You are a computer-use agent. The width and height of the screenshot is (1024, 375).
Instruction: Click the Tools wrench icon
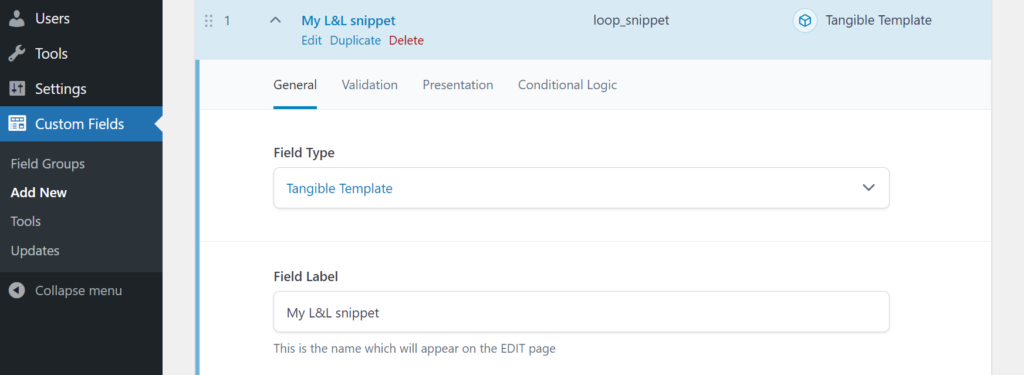tap(17, 54)
